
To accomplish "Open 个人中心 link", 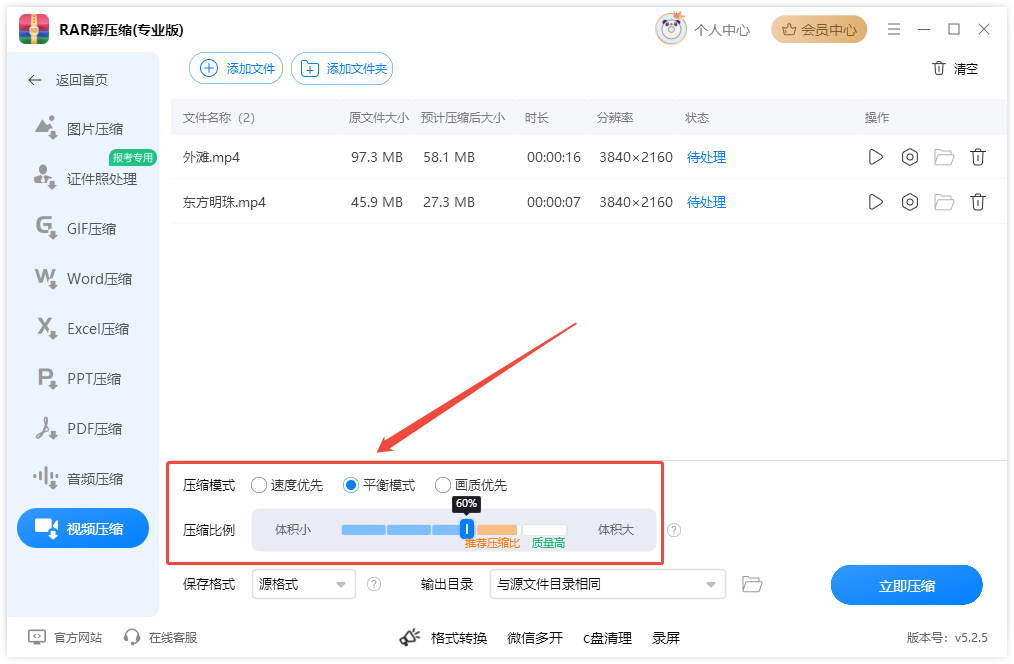I will tap(722, 30).
